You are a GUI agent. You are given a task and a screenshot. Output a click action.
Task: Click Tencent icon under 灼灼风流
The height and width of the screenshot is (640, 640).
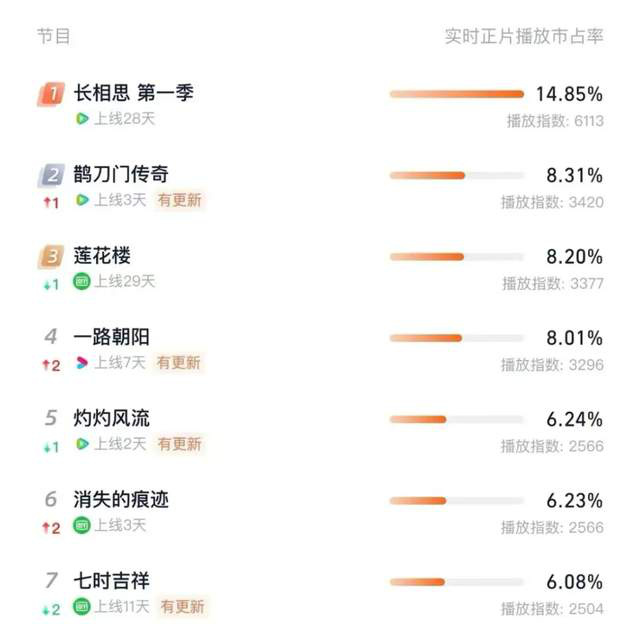pyautogui.click(x=82, y=444)
